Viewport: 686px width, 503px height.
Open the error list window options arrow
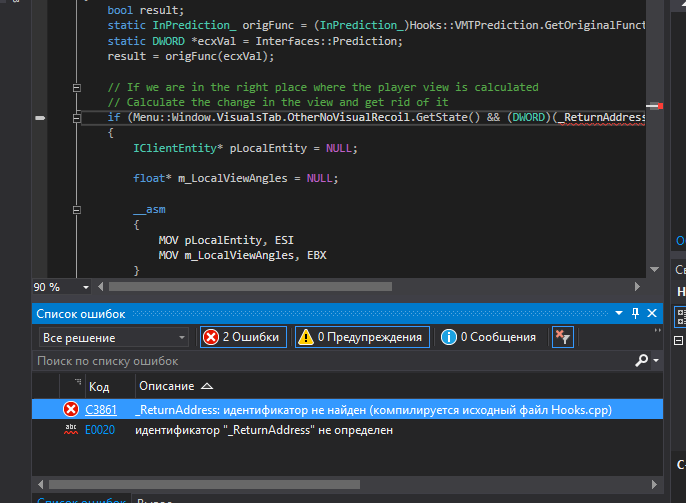(619, 313)
